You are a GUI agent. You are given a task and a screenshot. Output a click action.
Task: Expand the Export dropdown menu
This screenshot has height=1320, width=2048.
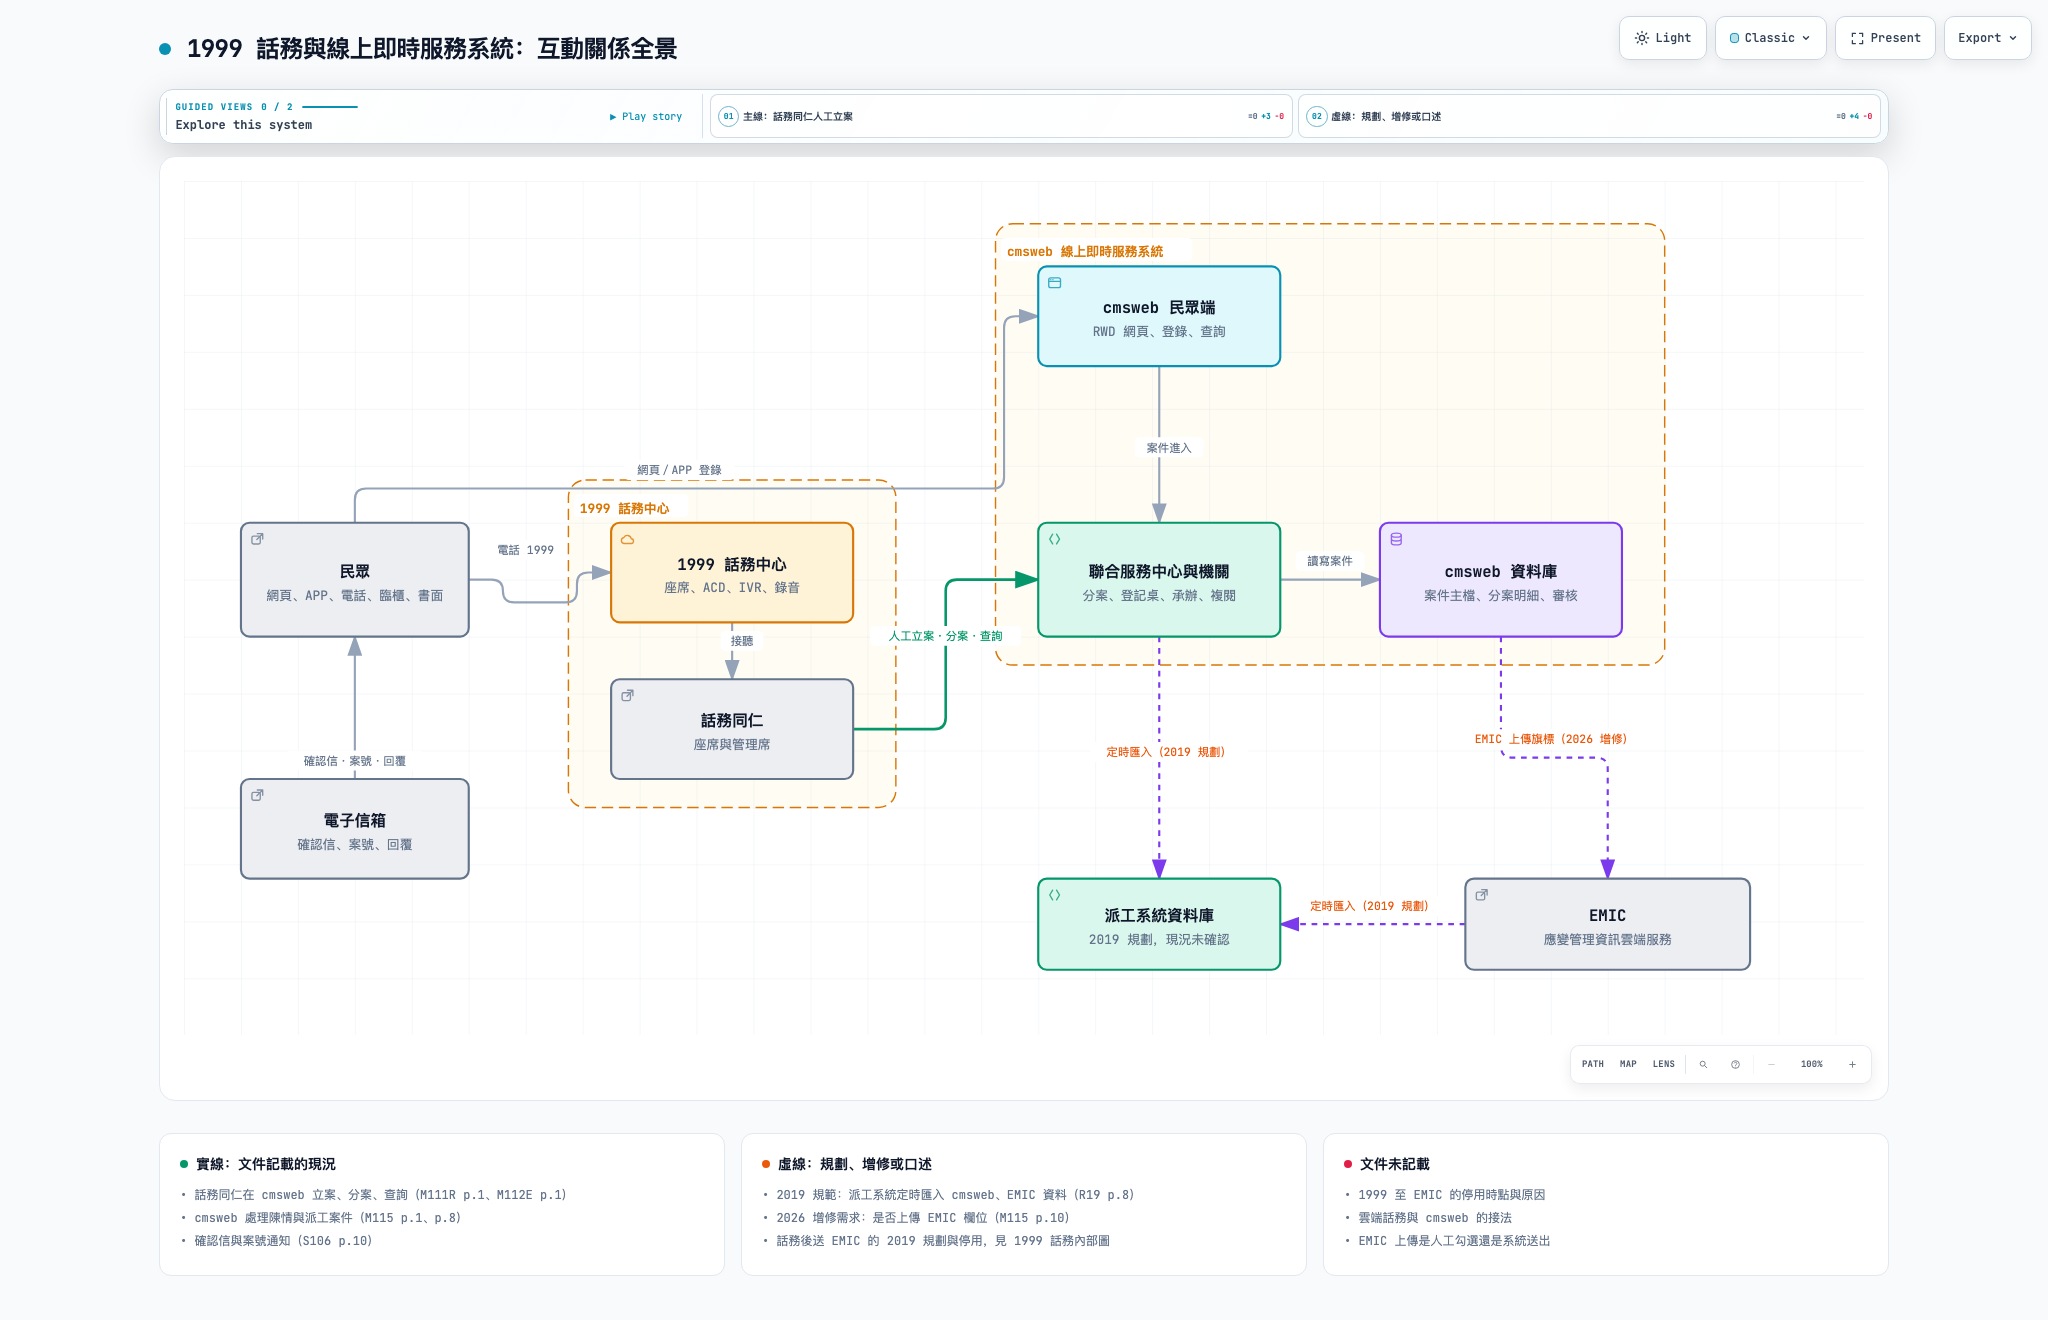(1987, 38)
